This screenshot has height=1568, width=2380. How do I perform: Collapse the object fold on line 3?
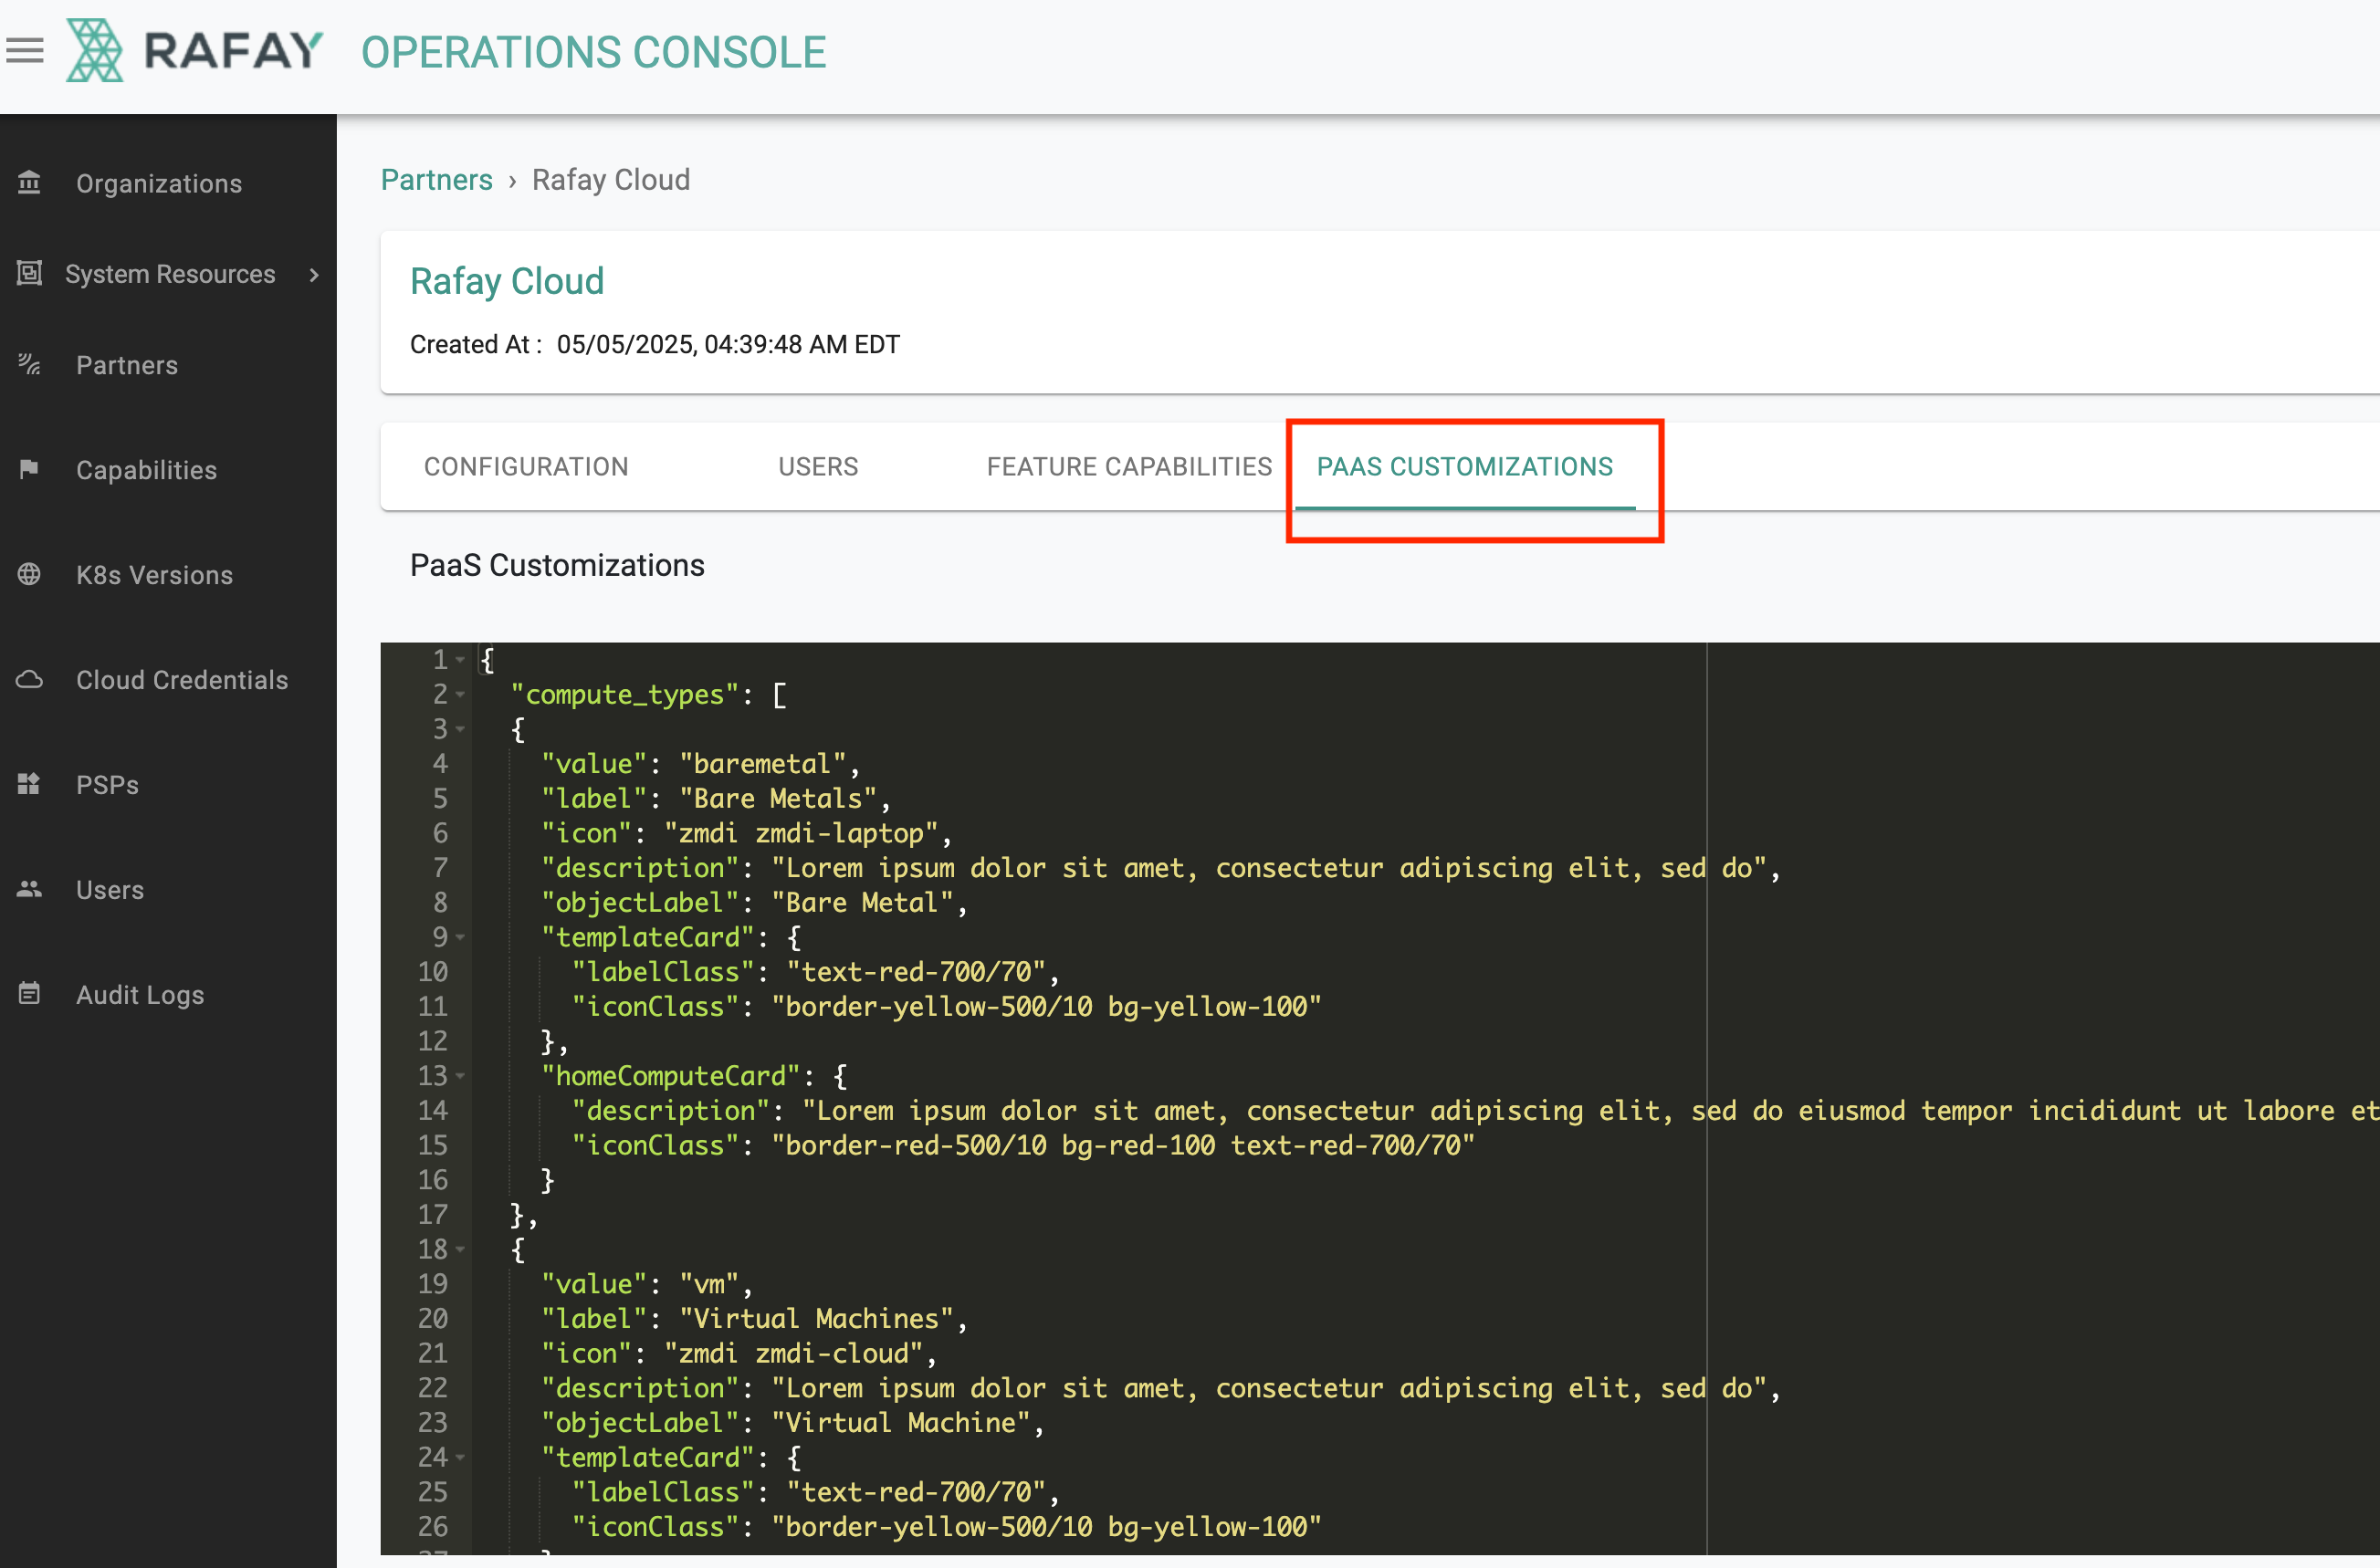pos(460,729)
